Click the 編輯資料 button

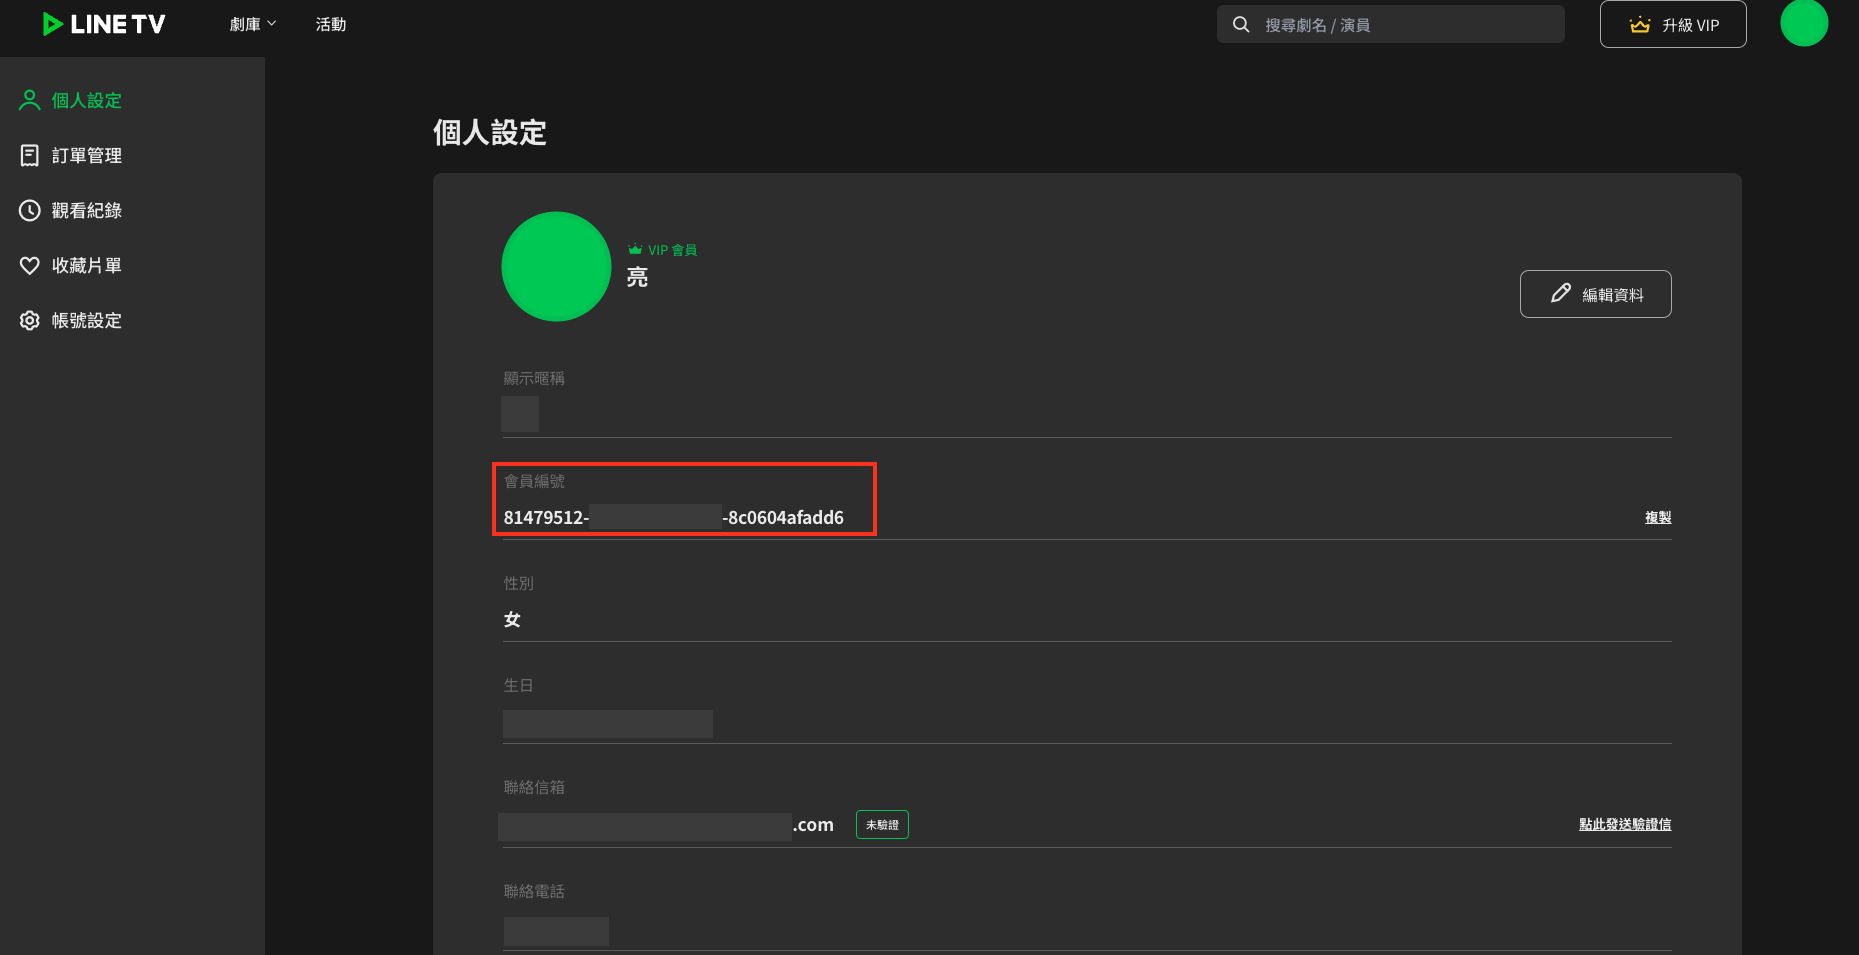[x=1595, y=294]
